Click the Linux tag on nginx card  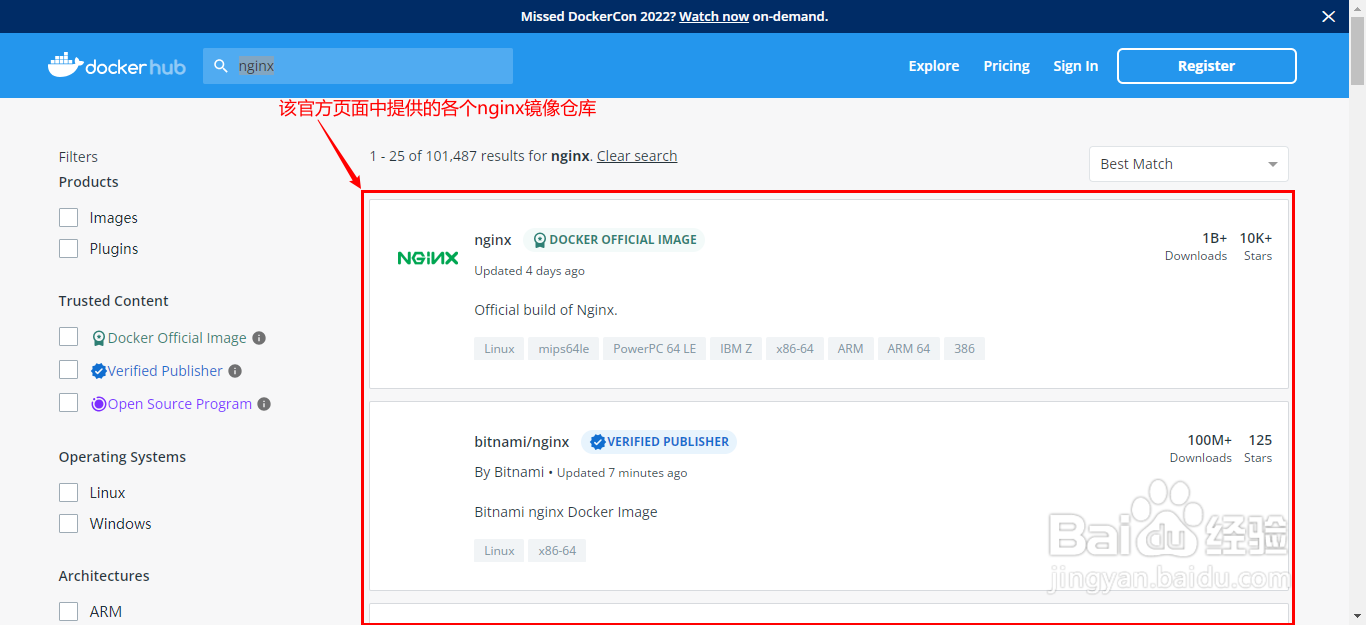pos(499,349)
